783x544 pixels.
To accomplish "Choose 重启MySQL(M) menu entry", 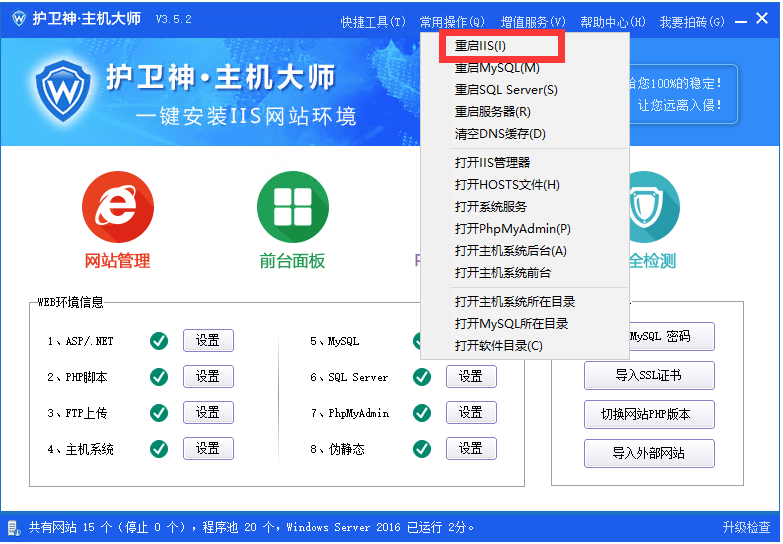I will [x=497, y=68].
